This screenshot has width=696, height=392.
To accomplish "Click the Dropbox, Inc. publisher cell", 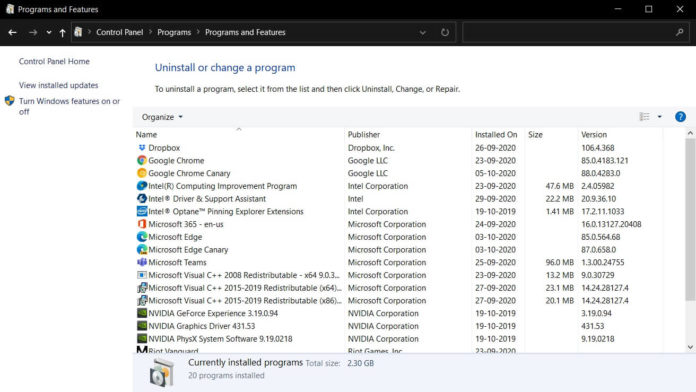I will (371, 148).
